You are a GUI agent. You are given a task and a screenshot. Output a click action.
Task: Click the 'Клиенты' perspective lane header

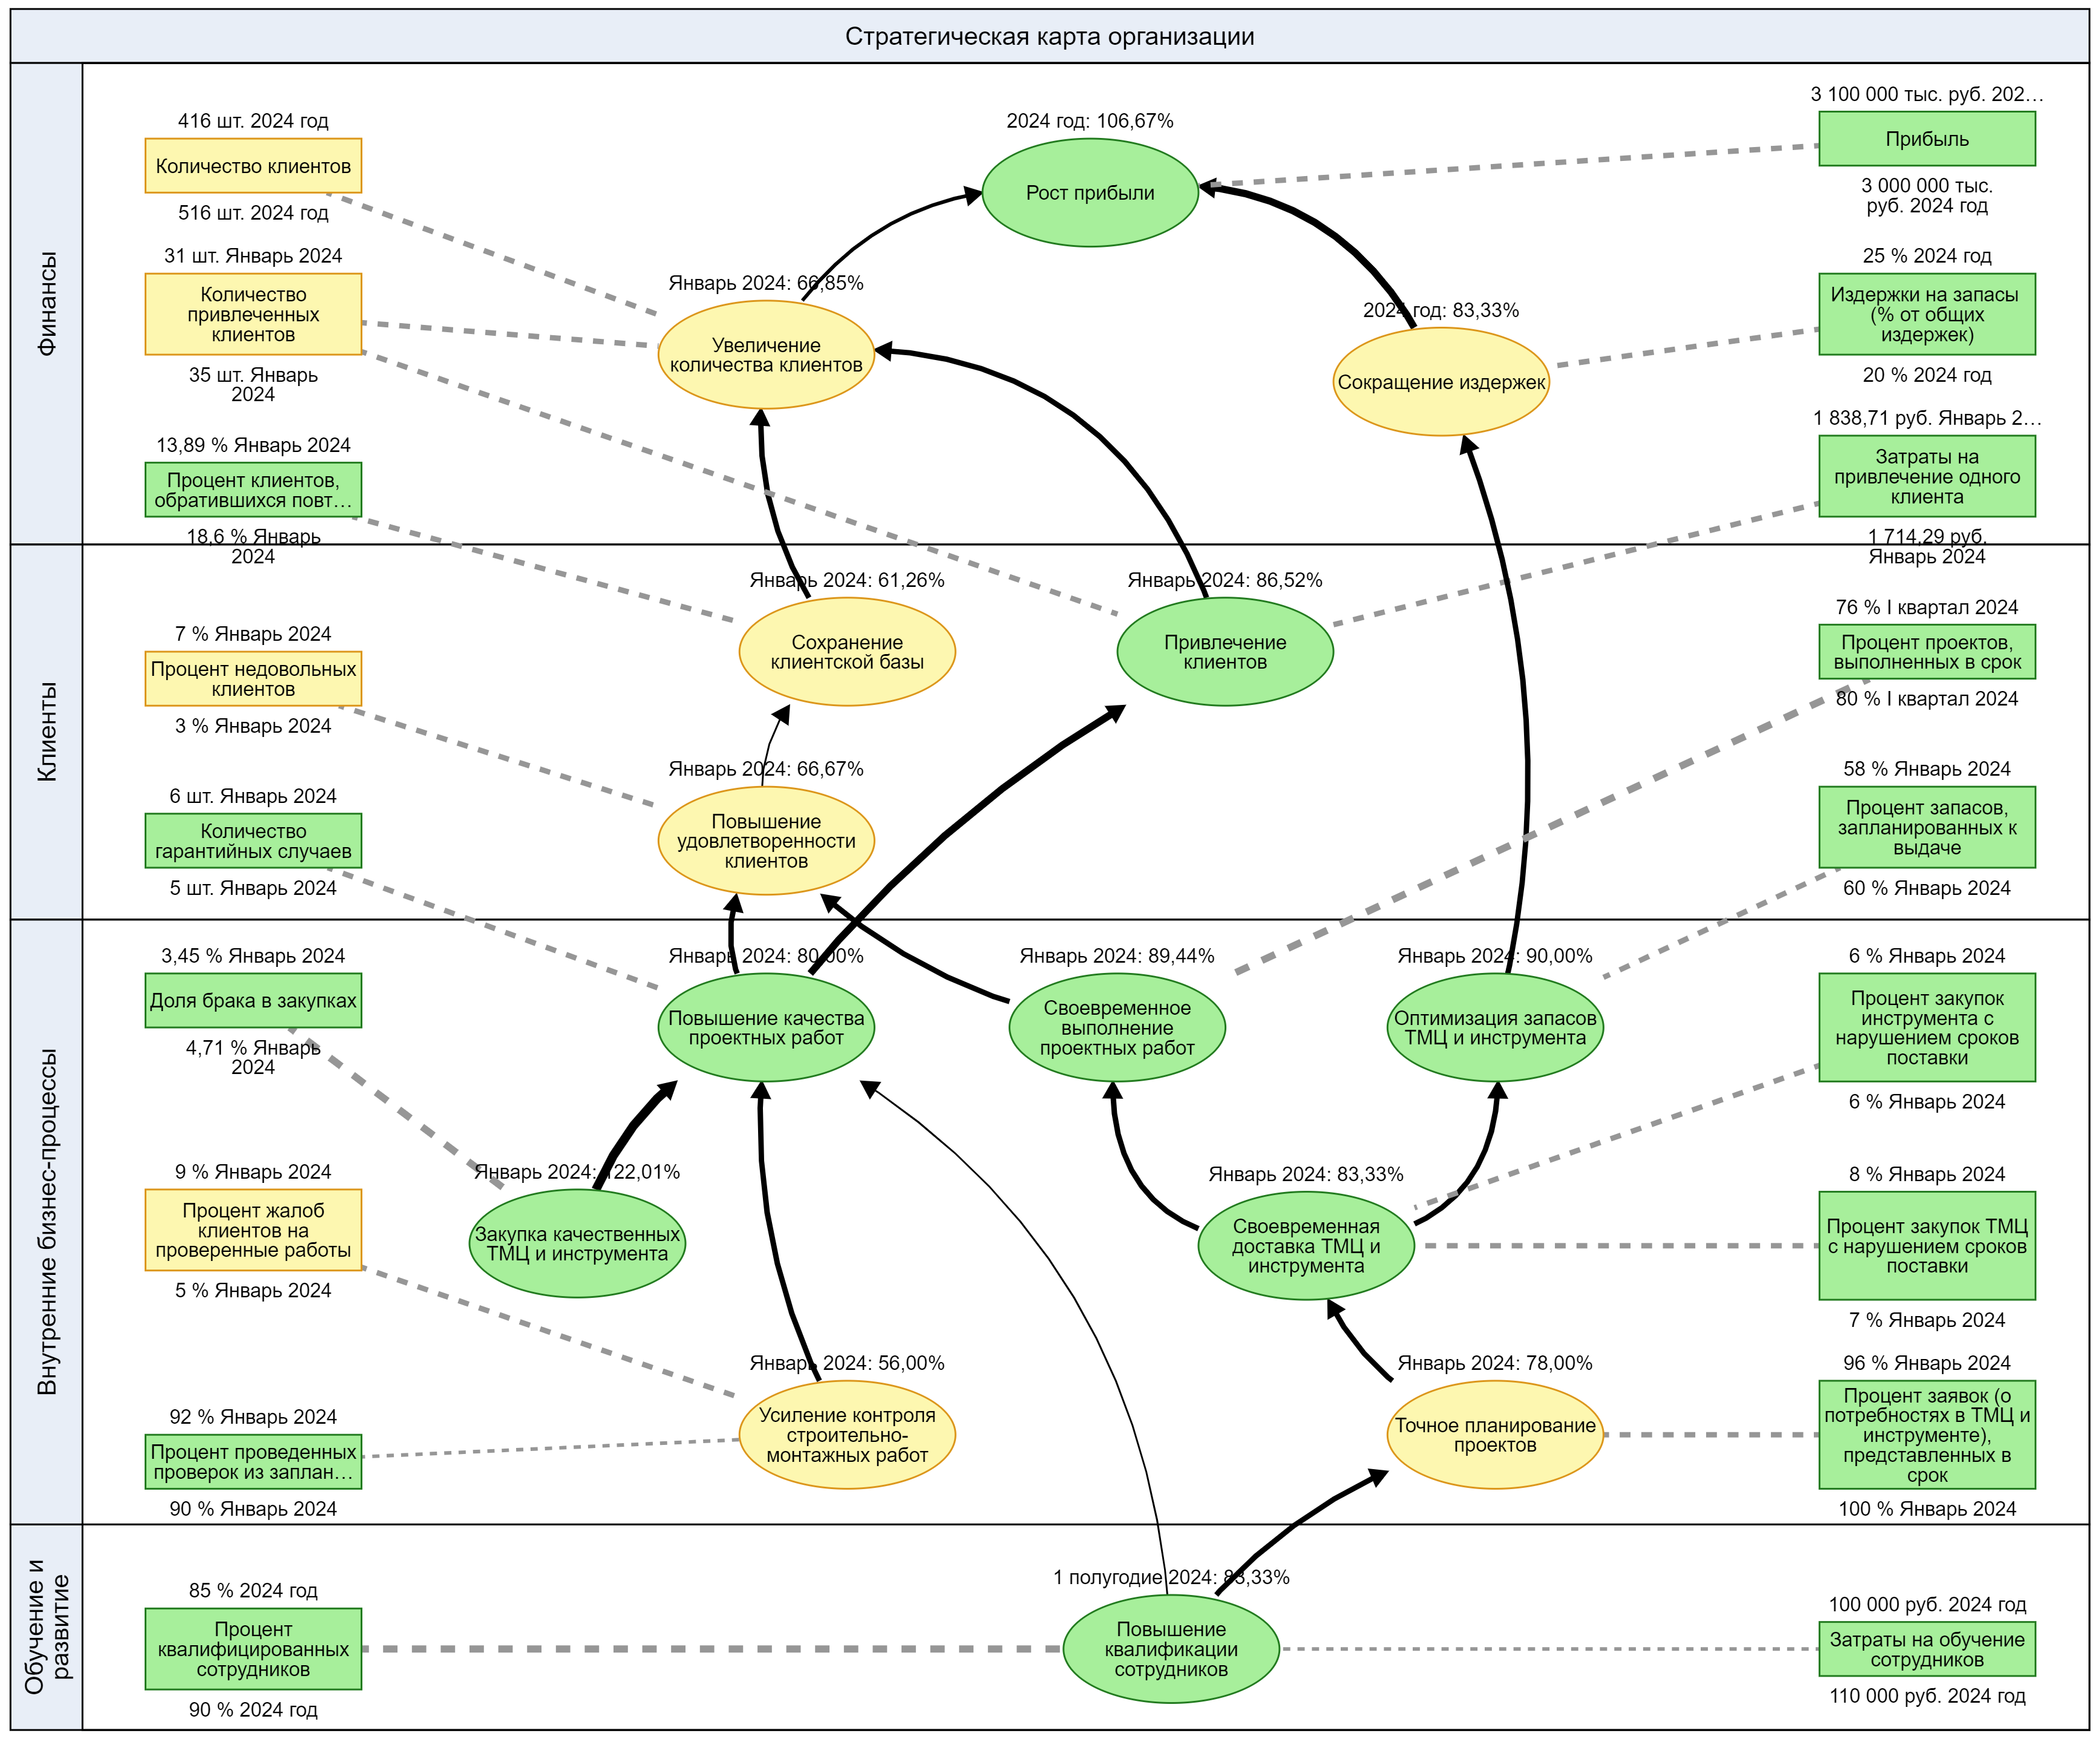(x=47, y=731)
